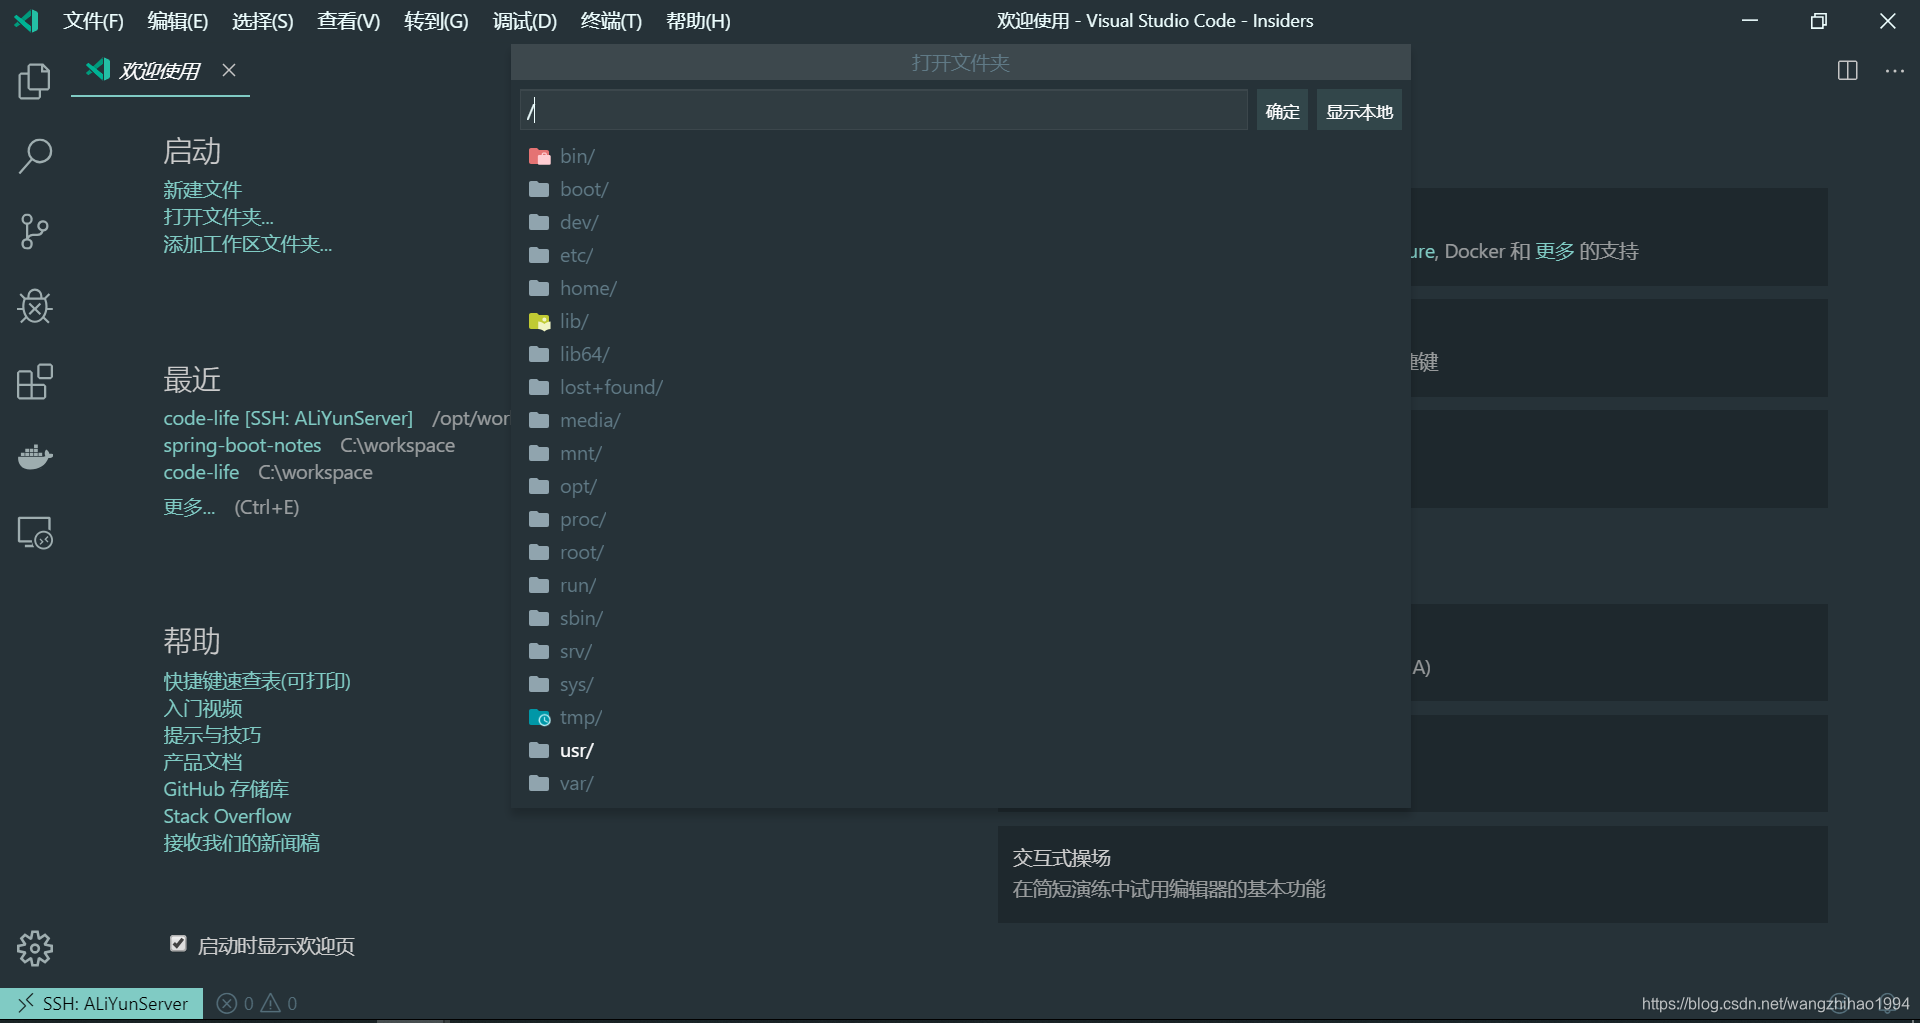Click the 接收我们的新闻稿 link
The image size is (1920, 1023).
coord(242,843)
